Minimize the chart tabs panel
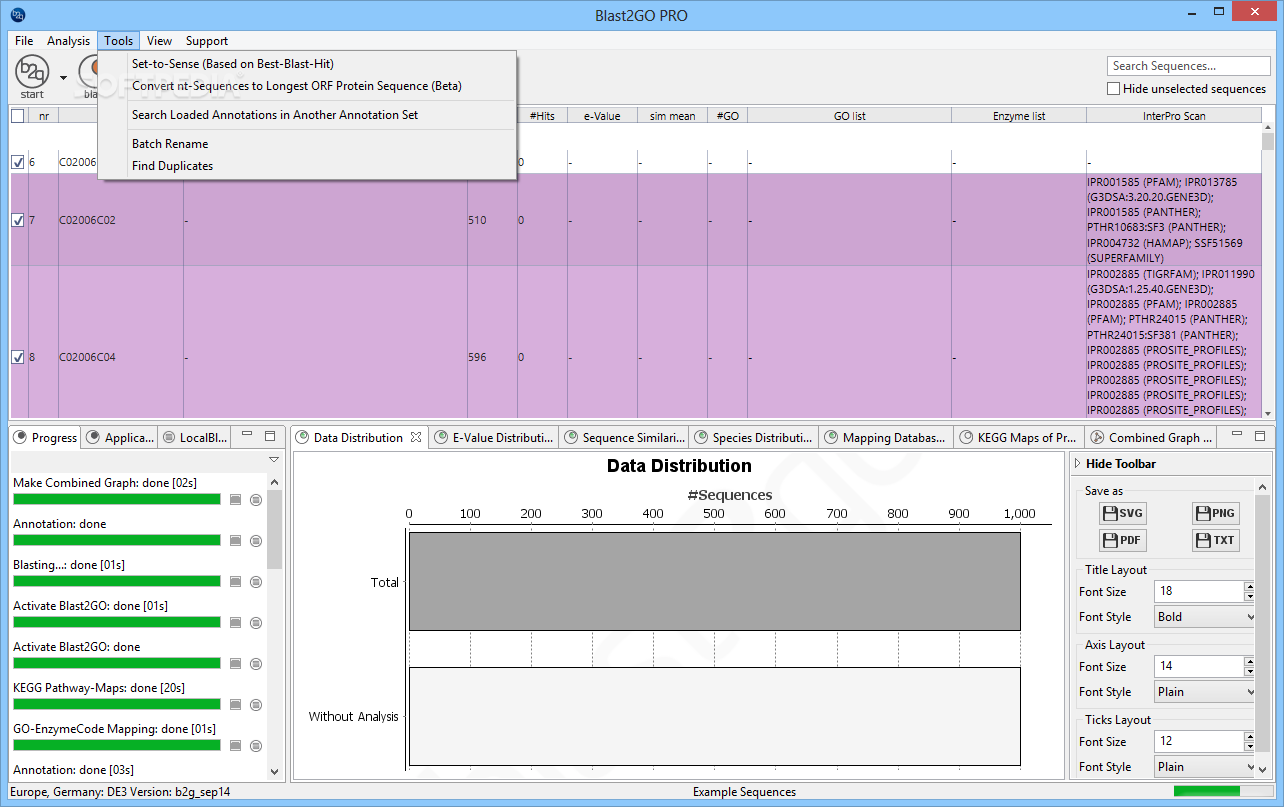1284x807 pixels. click(1239, 436)
